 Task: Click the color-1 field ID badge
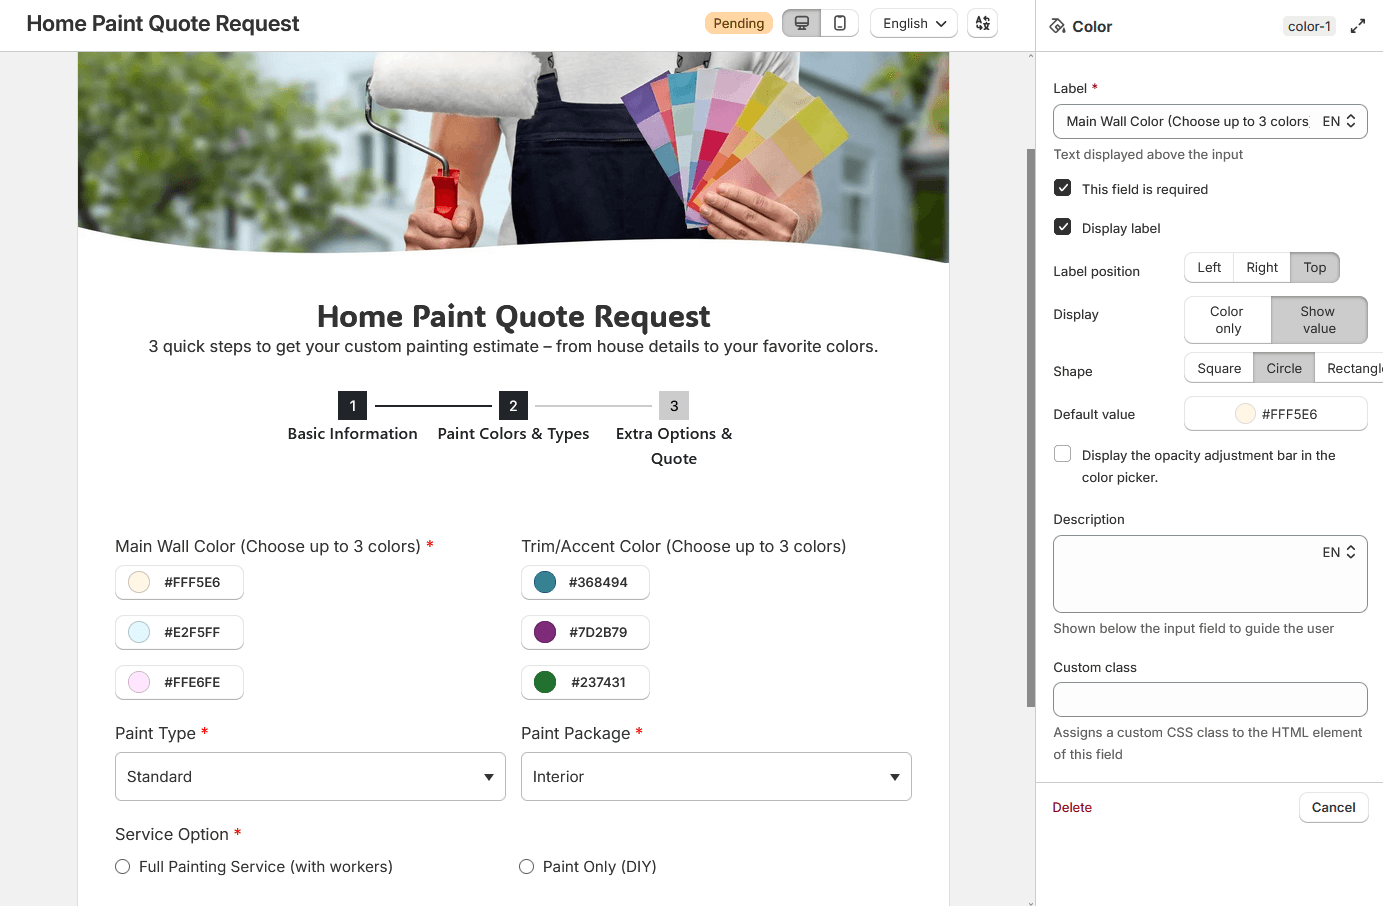coord(1309,26)
